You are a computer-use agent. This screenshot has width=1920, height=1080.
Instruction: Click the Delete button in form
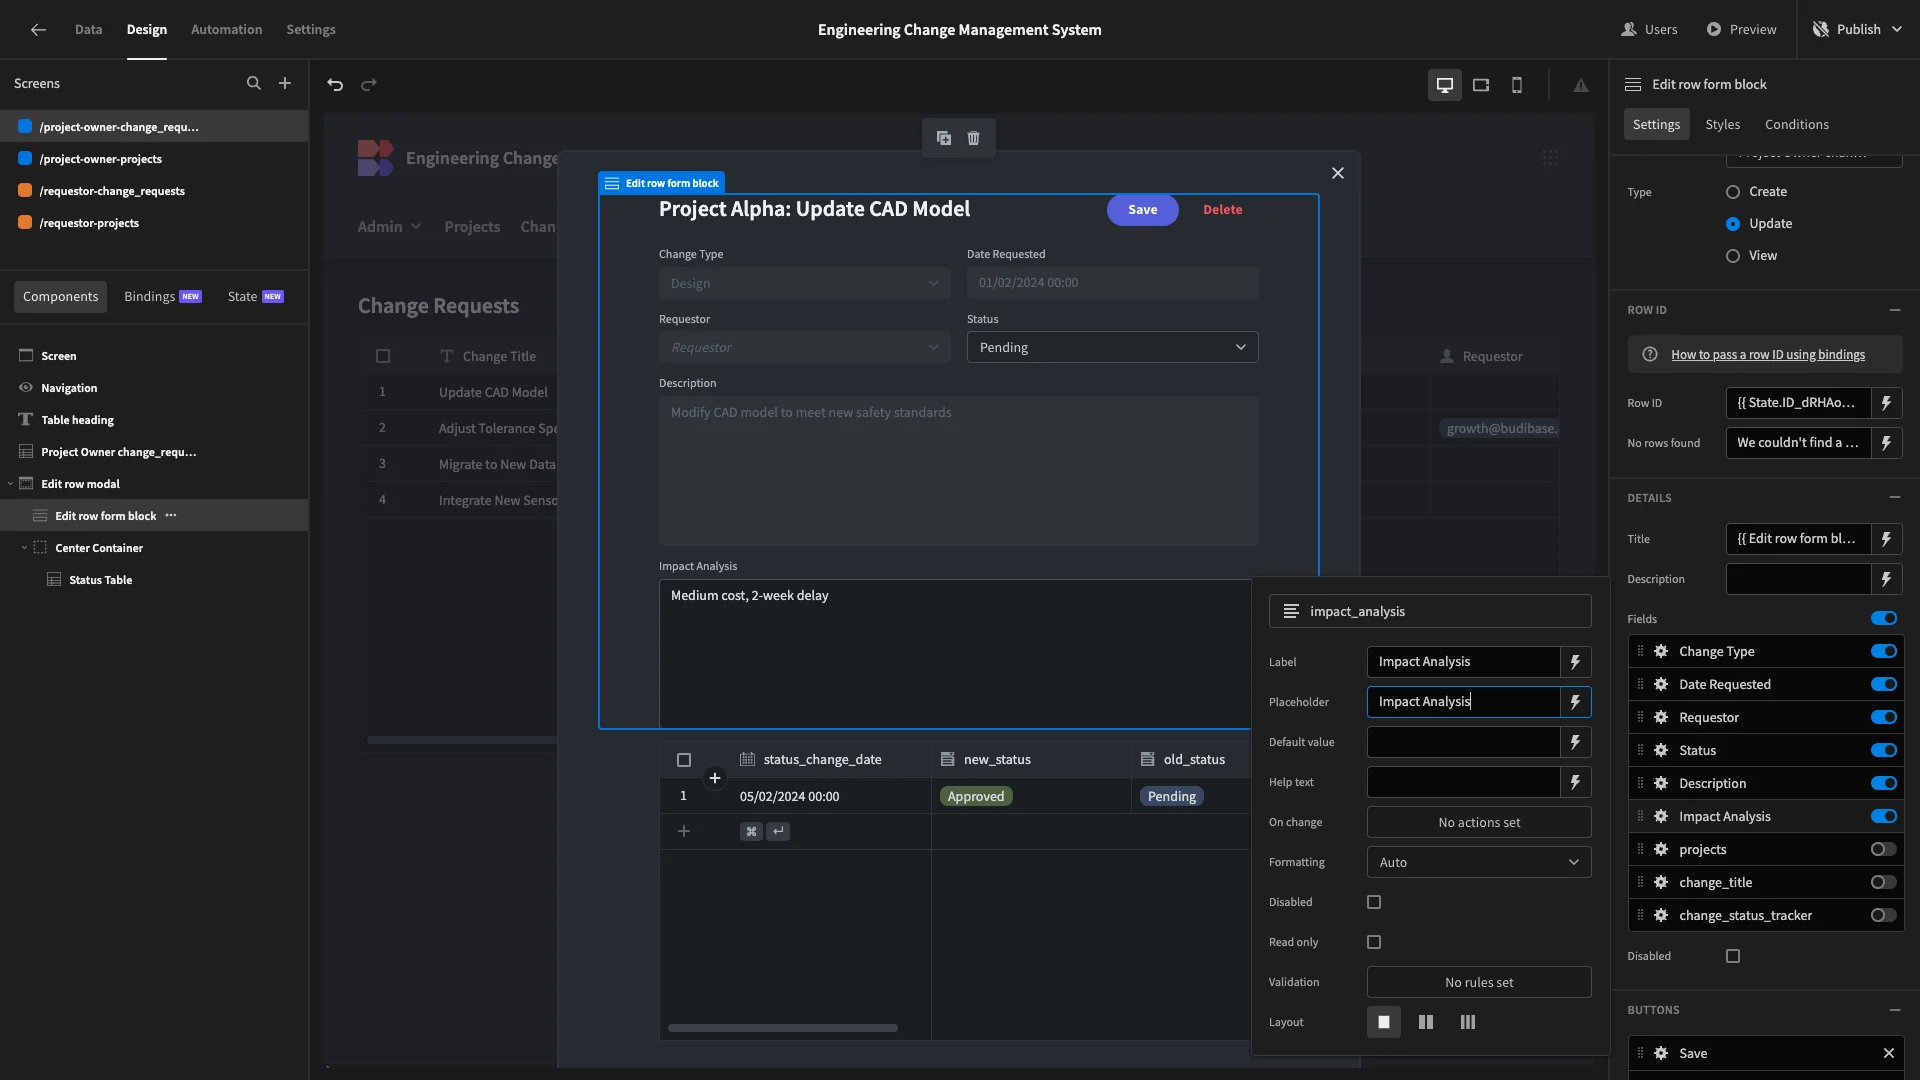click(1222, 210)
